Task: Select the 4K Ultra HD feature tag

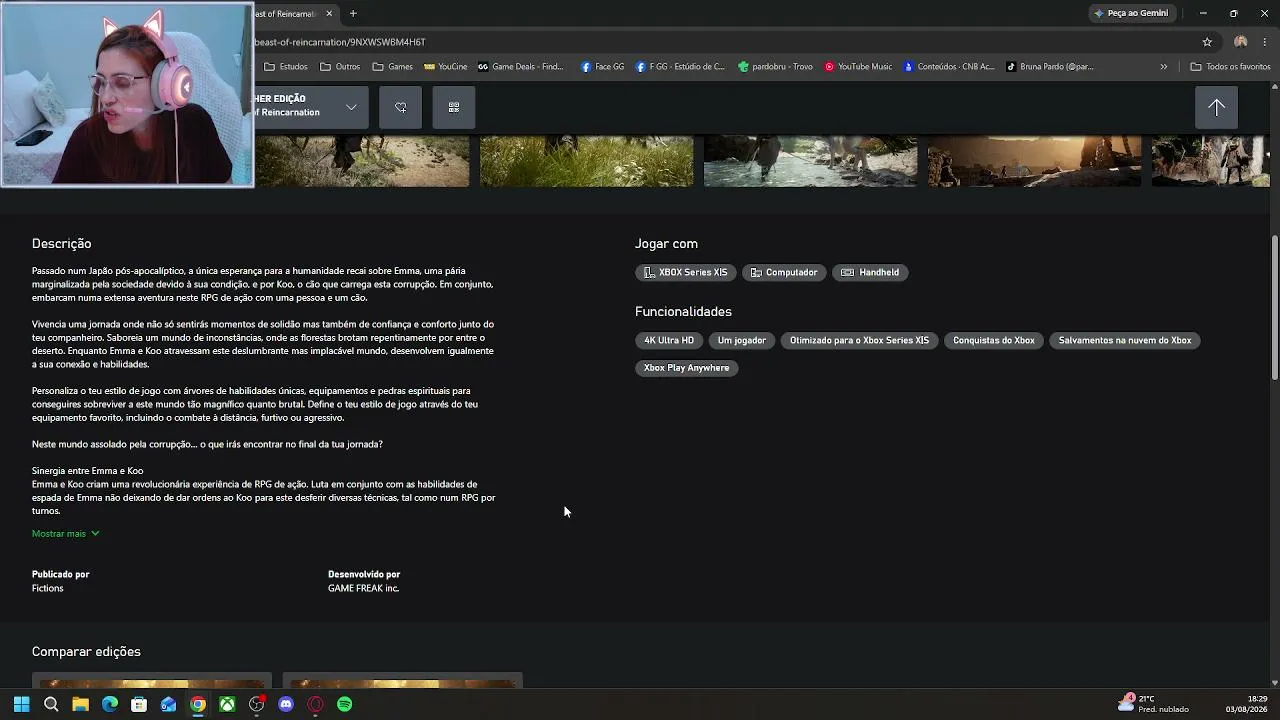Action: coord(669,340)
